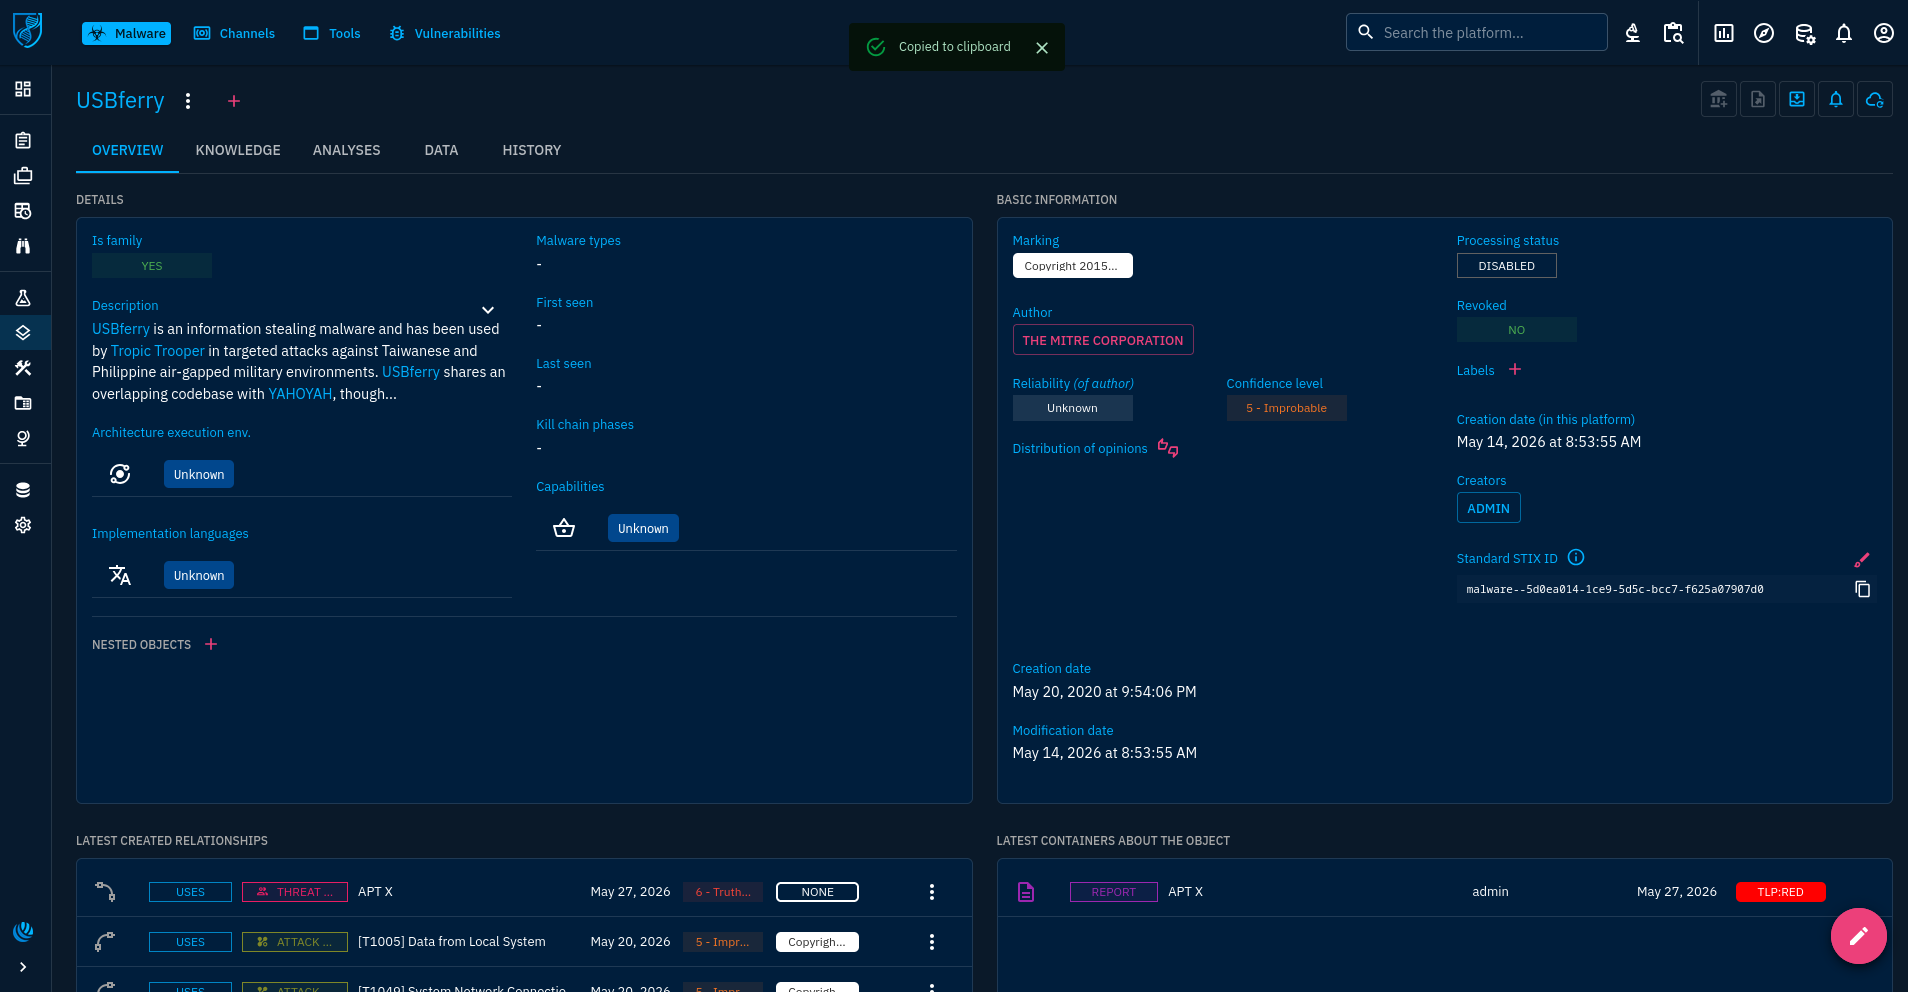Open the Entities folder icon in sidebar
The width and height of the screenshot is (1908, 992).
23,403
